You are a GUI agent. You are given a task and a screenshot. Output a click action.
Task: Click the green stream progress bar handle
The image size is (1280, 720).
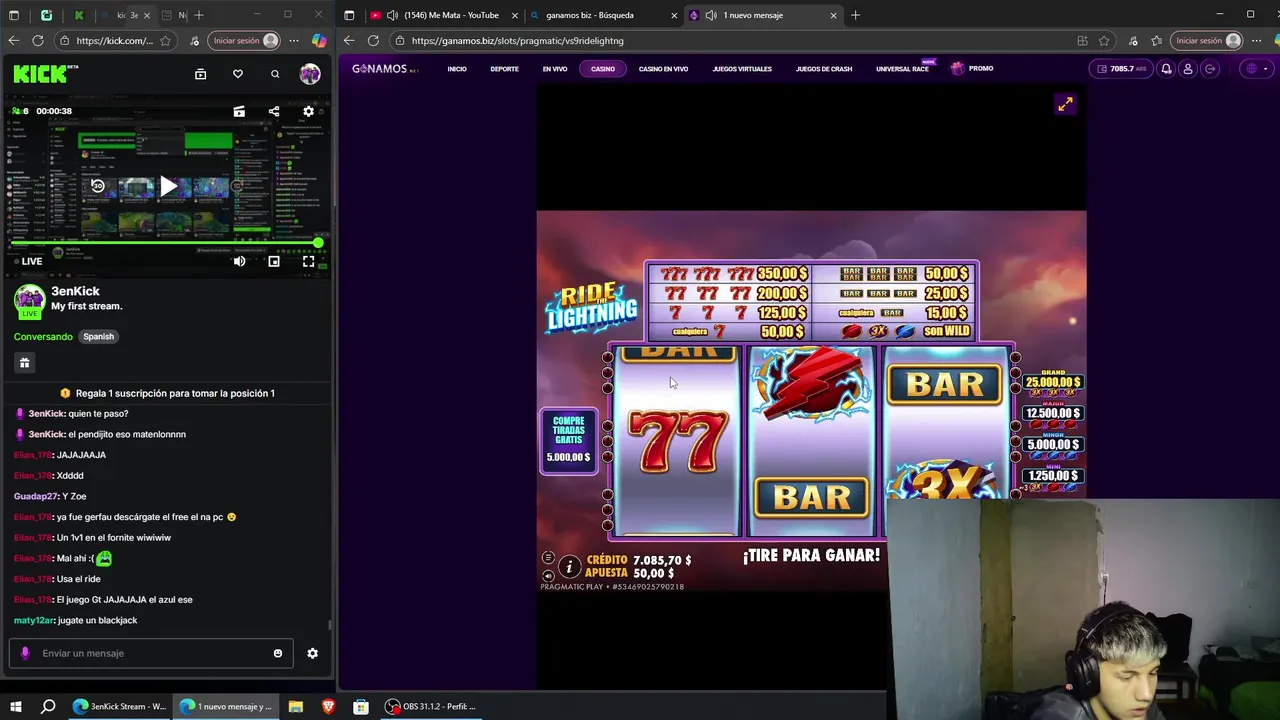318,243
